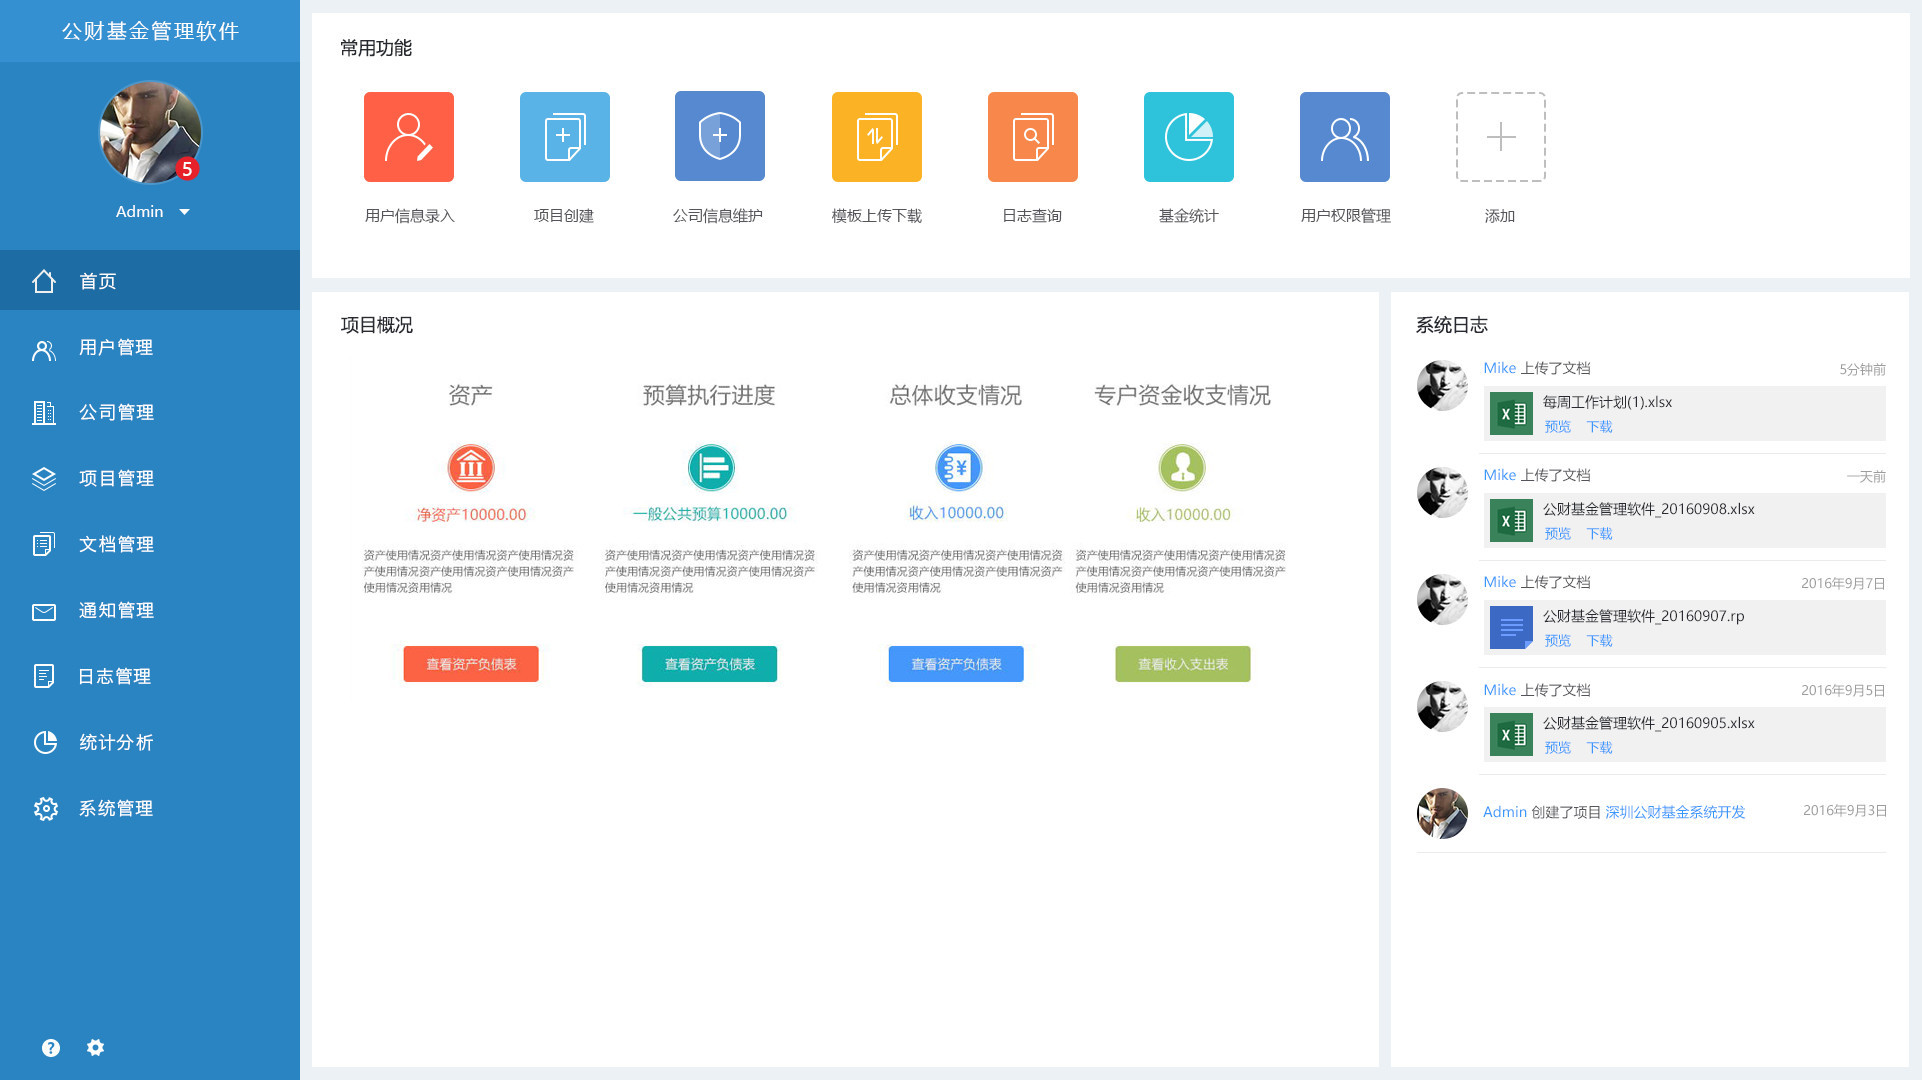Viewport: 1922px width, 1080px height.
Task: Open the 公司信息维护 shield icon
Action: 719,136
